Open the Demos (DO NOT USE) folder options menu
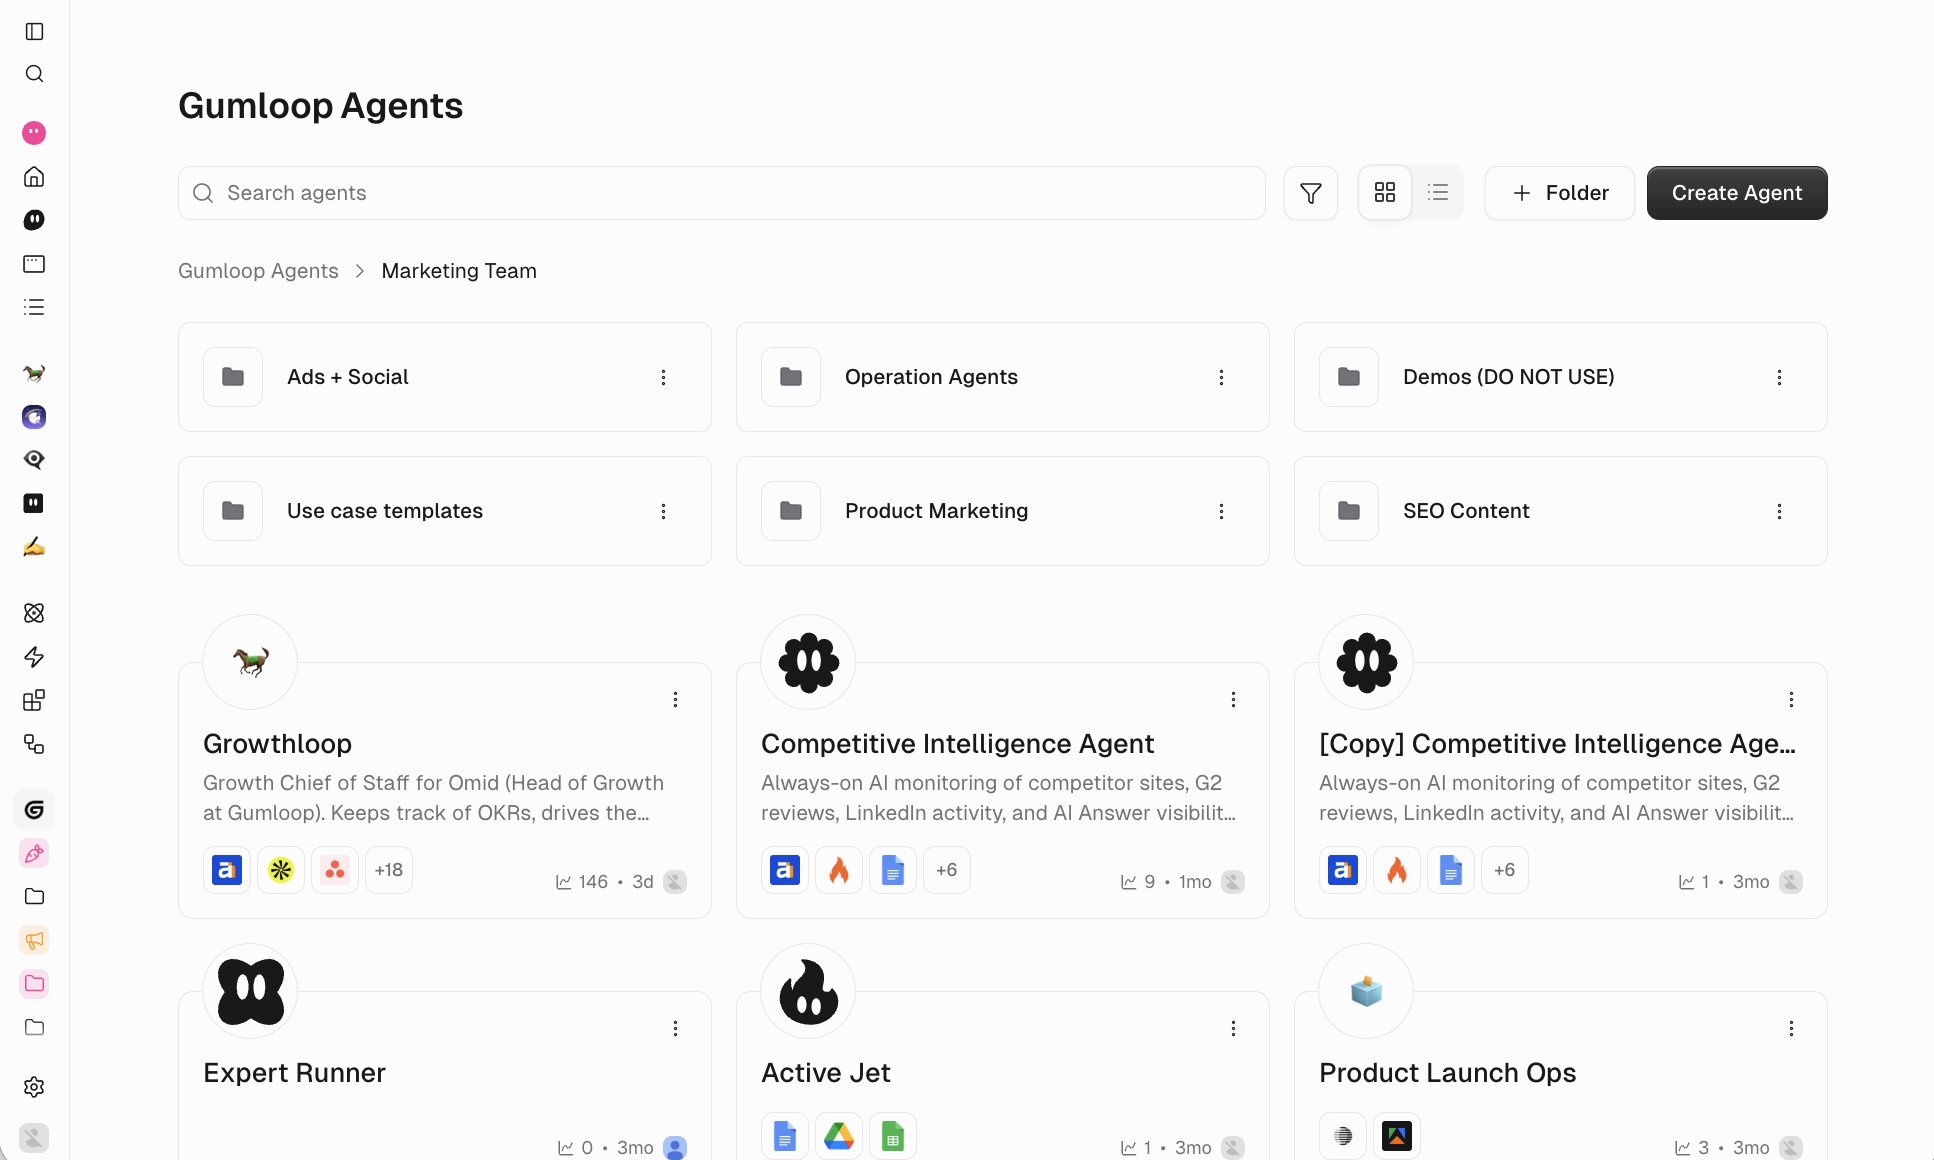1934x1160 pixels. click(1779, 377)
